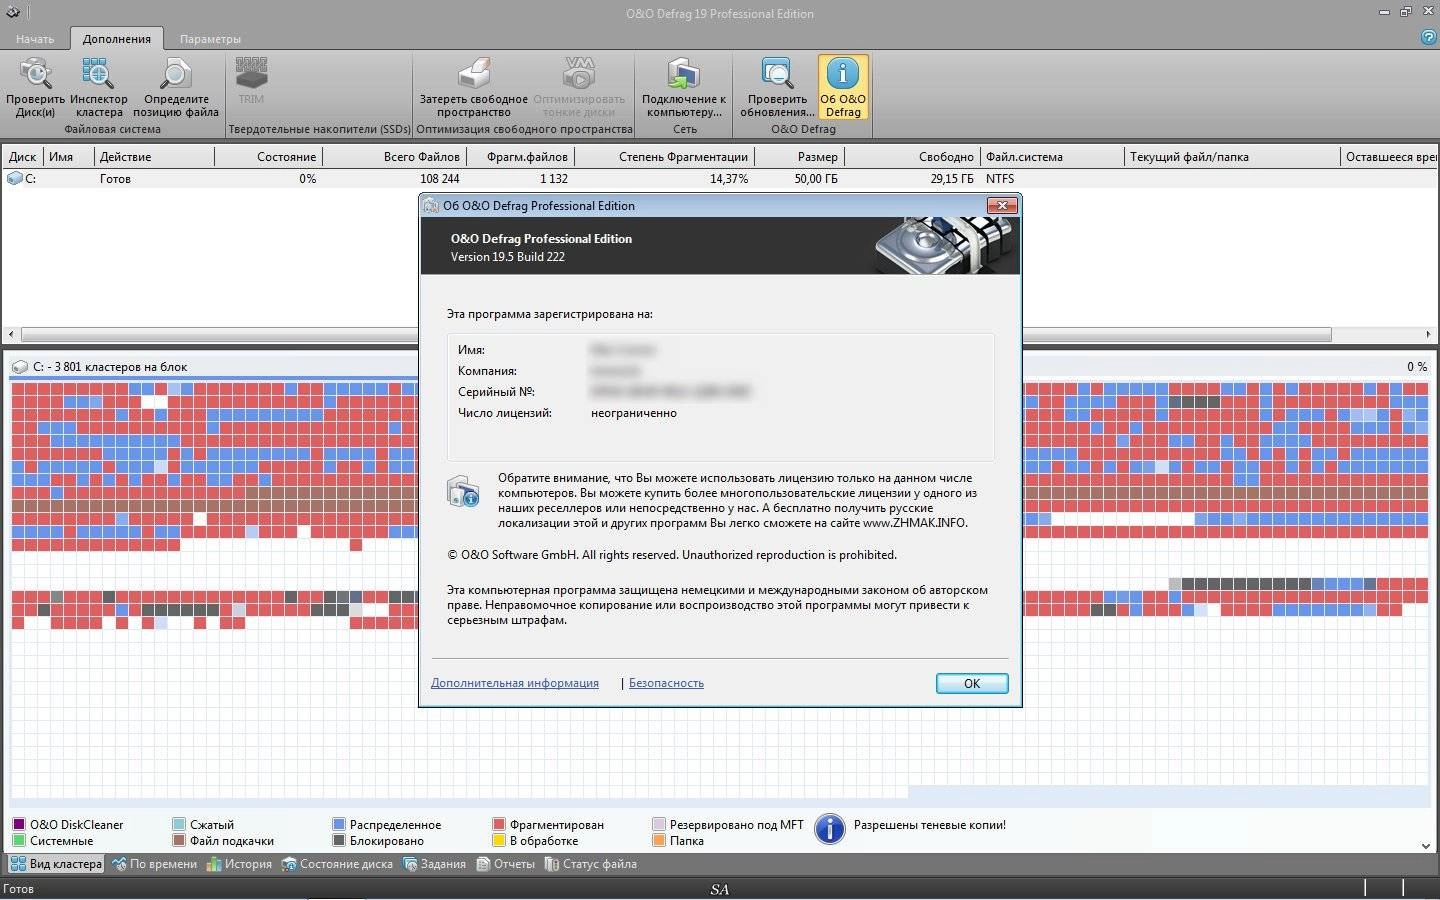This screenshot has width=1440, height=900.
Task: Sort by Фрагм.файлов column header
Action: [520, 157]
